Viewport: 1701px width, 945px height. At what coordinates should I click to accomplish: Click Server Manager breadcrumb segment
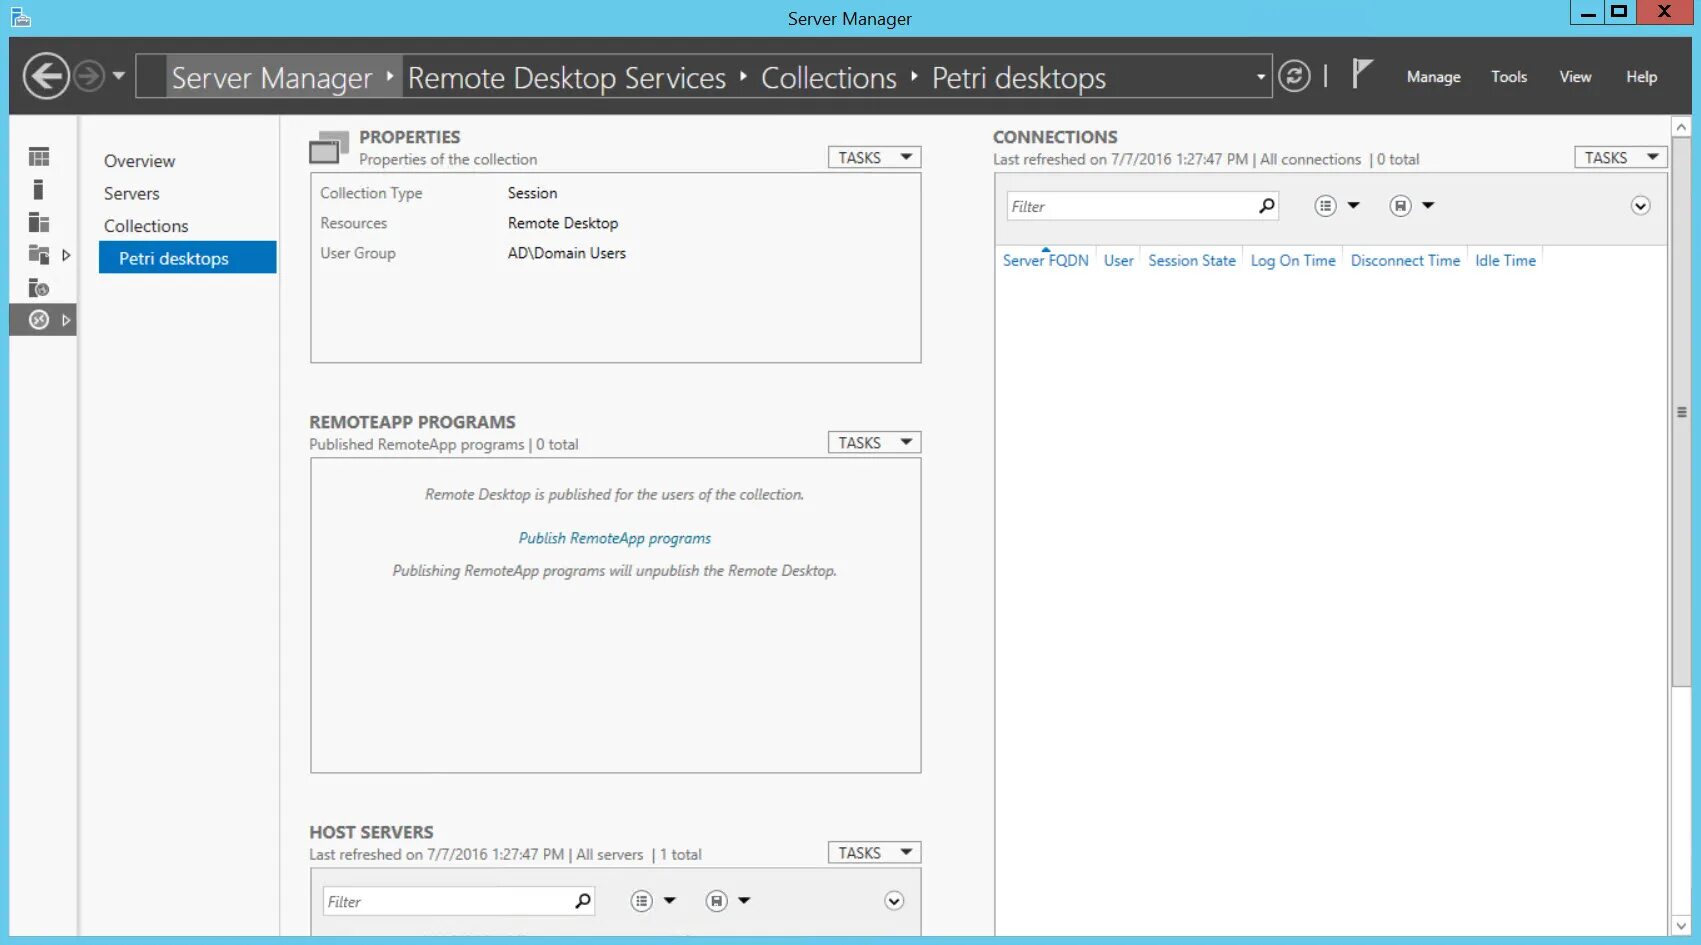click(271, 77)
